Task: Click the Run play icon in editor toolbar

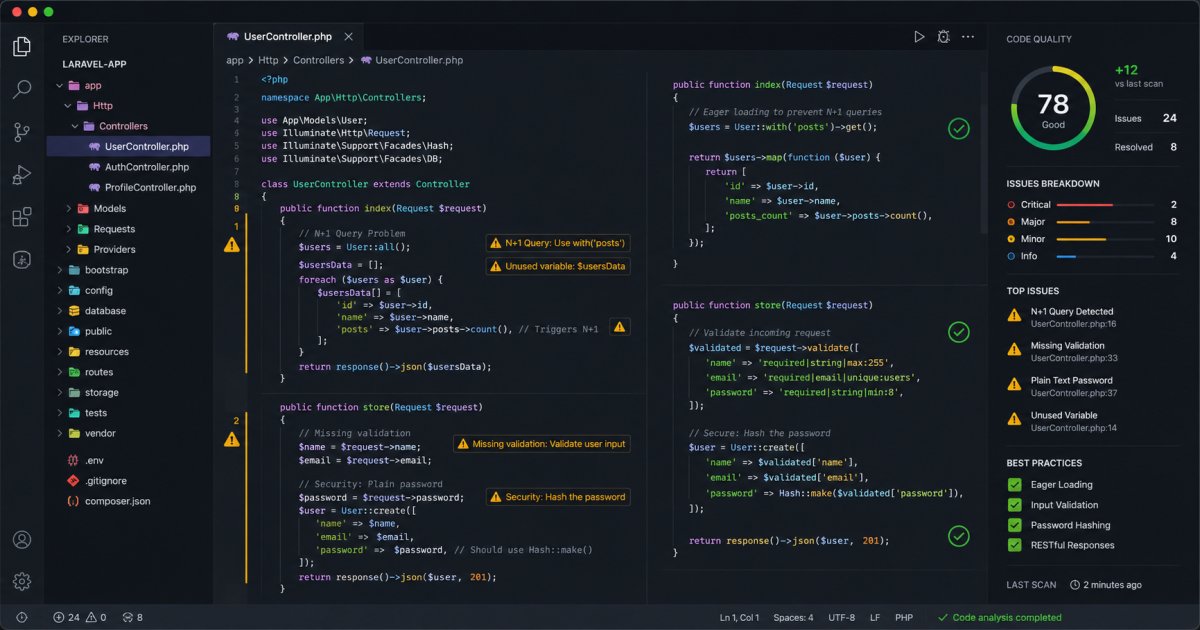Action: [919, 37]
